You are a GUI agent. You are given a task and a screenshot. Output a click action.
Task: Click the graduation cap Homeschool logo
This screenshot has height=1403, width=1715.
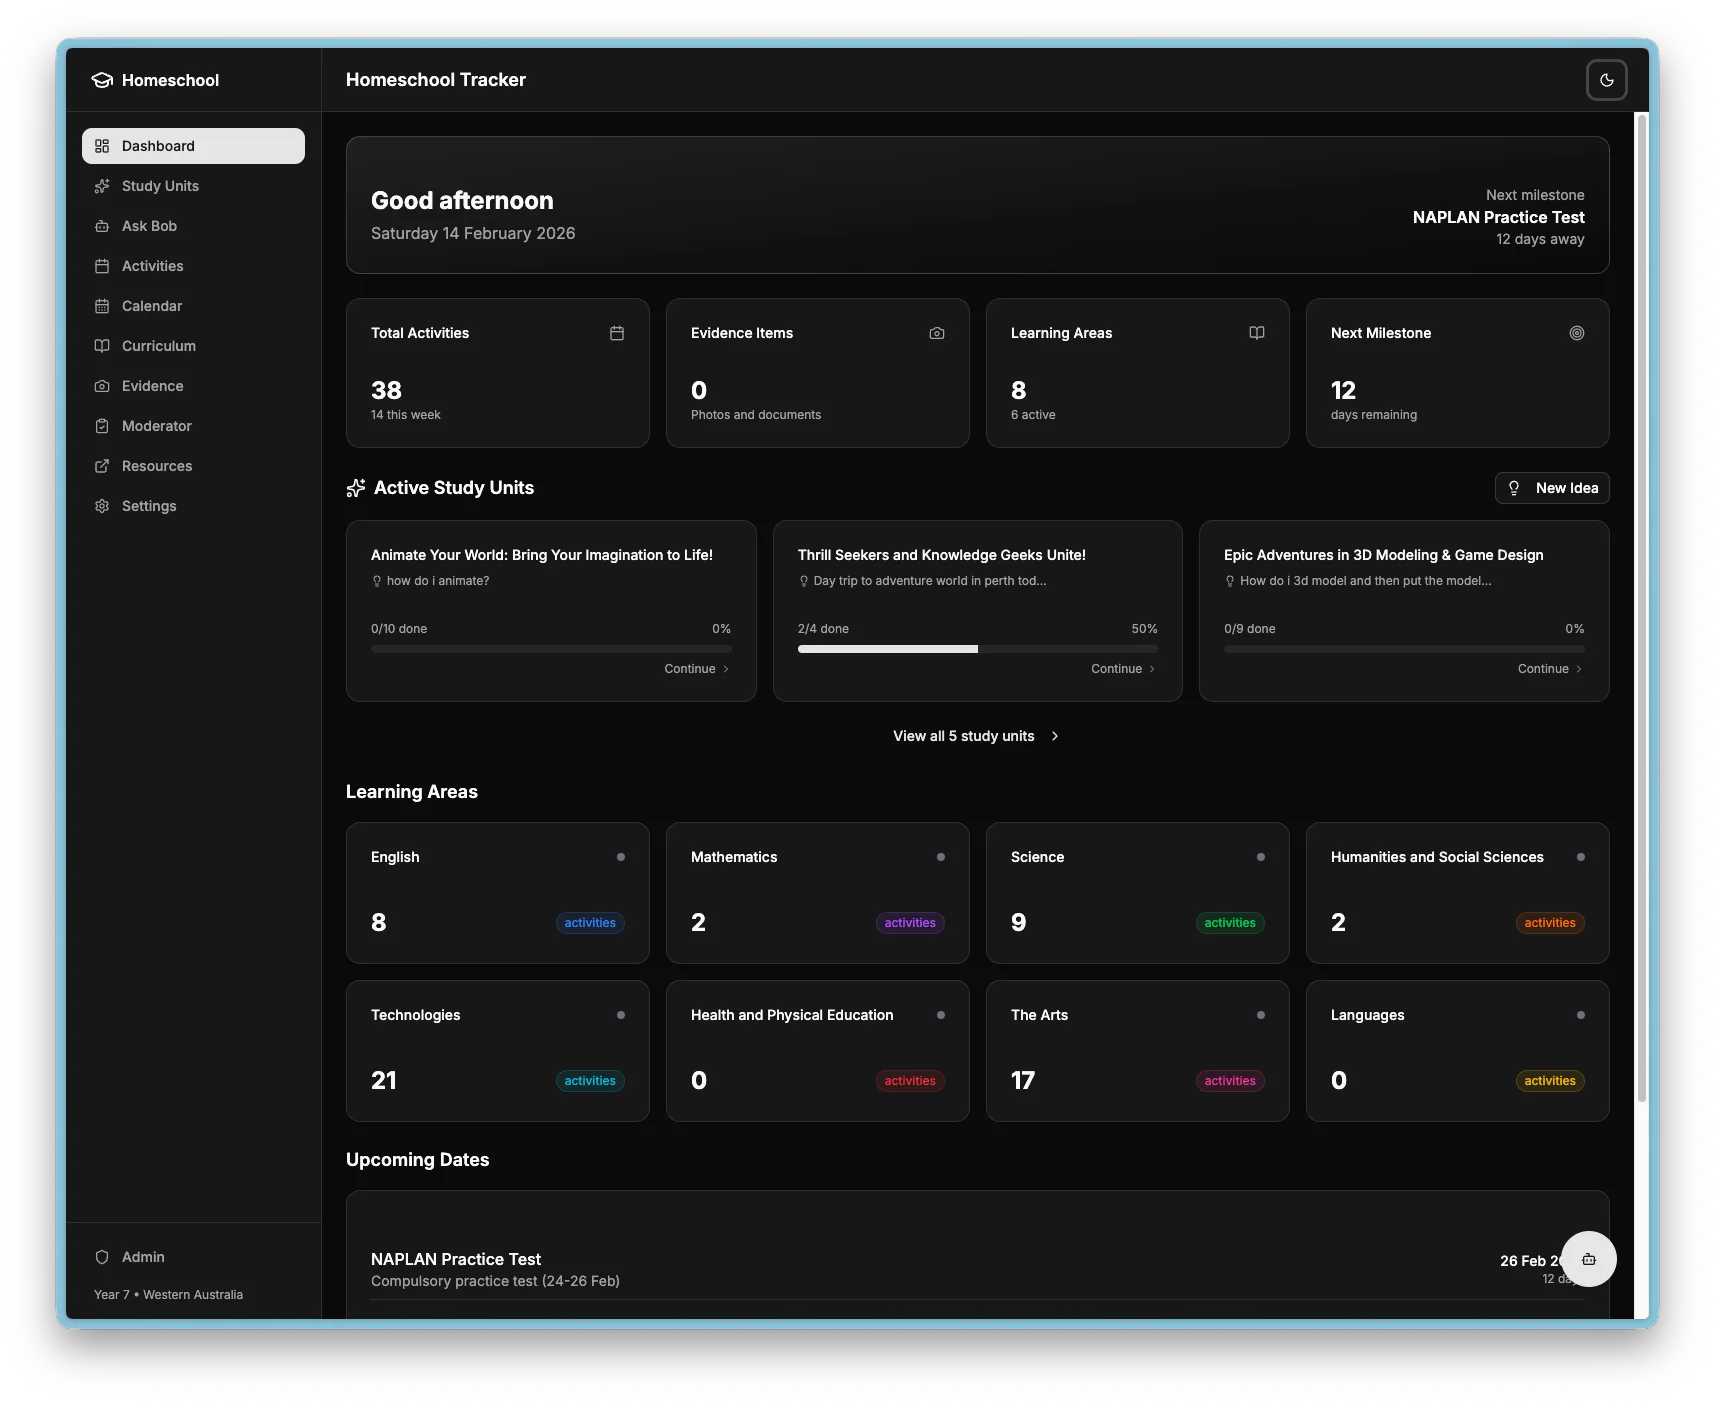(103, 80)
